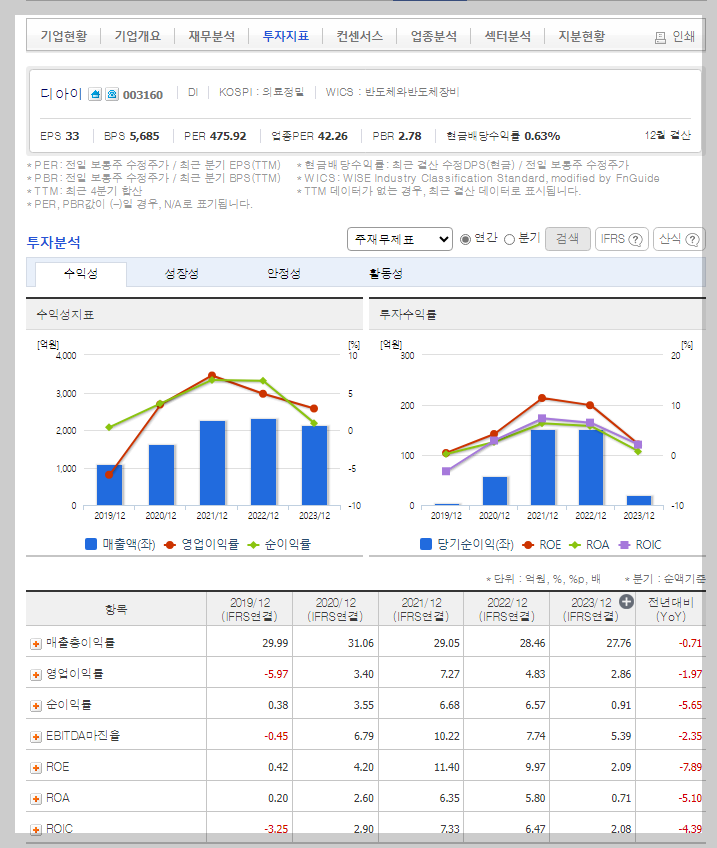Screen dimensions: 717x848
Task: Open the 지분현황 menu tab
Action: 582,36
